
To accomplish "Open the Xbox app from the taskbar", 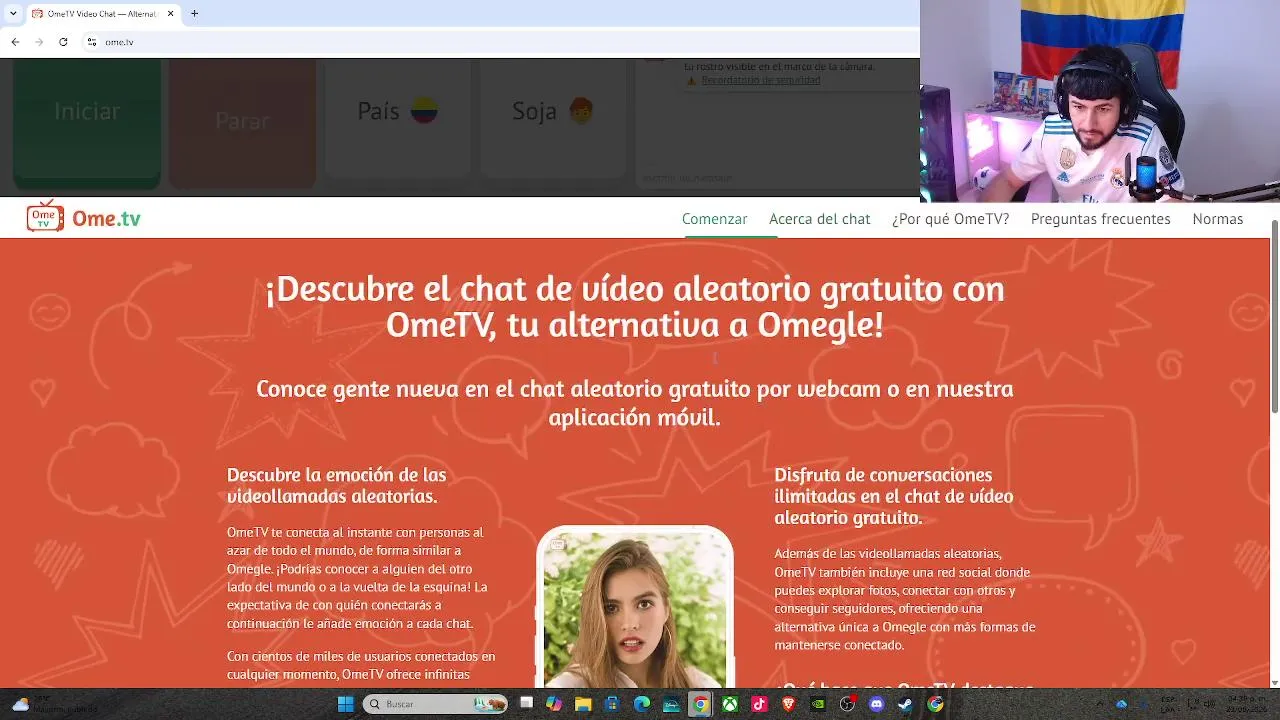I will coord(730,704).
